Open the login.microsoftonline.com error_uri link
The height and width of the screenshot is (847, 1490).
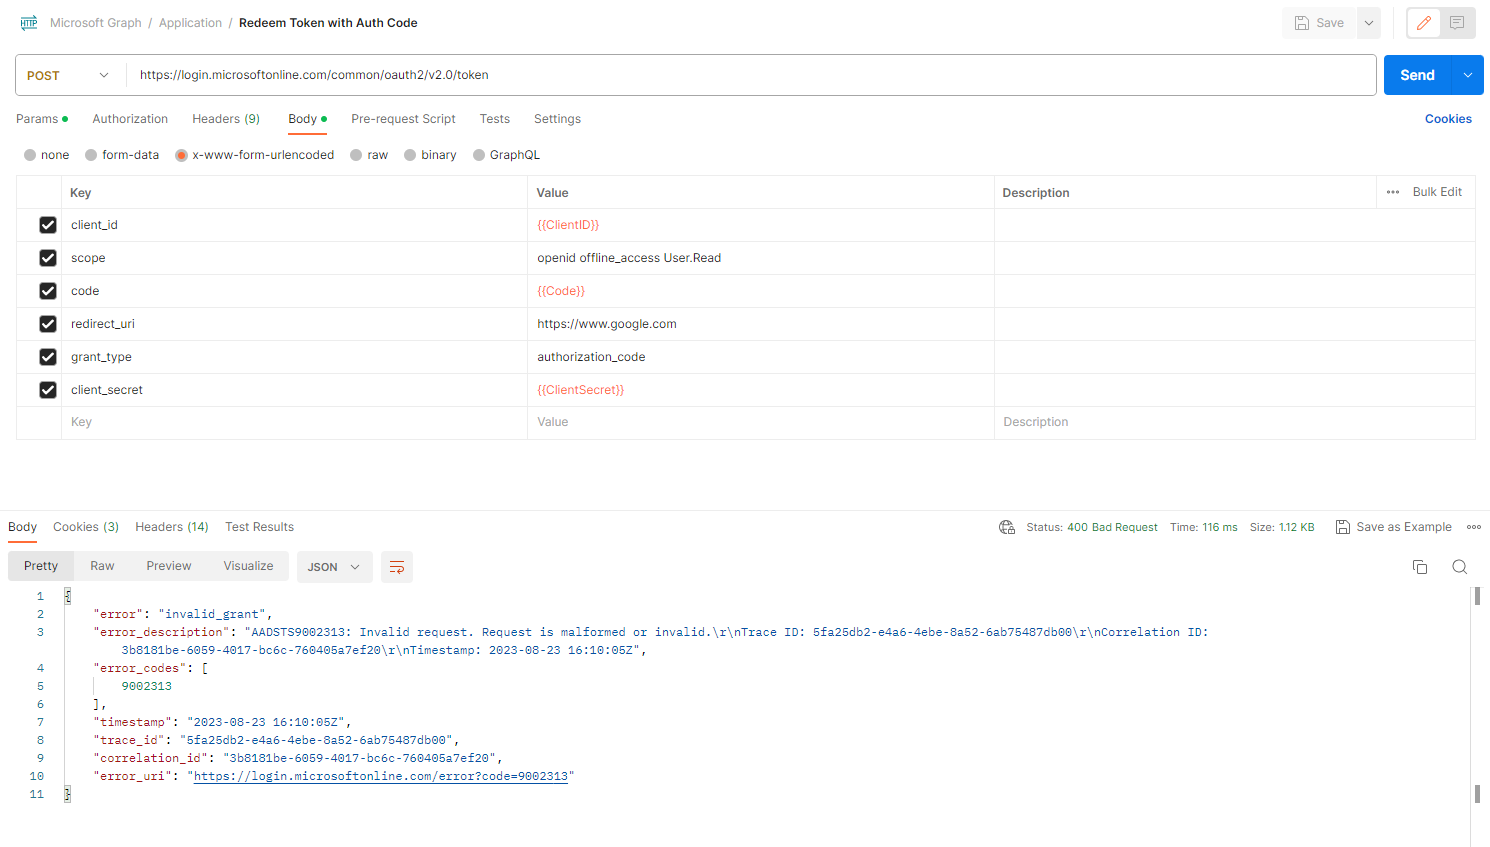click(x=381, y=776)
